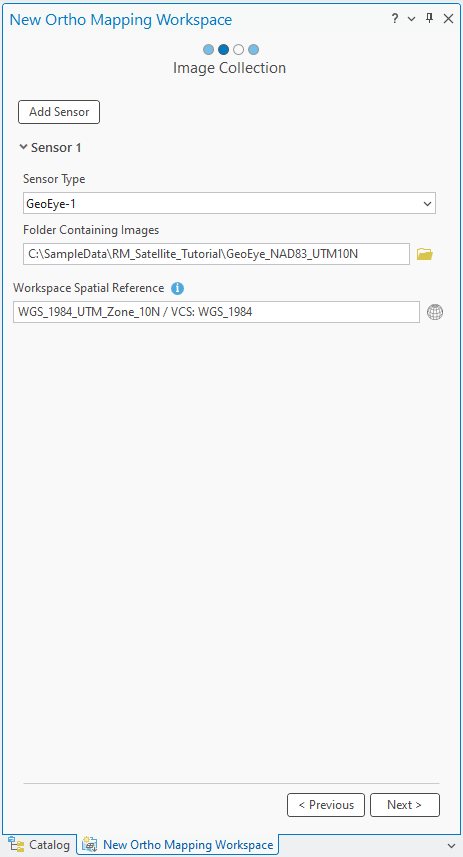
Task: Go to first wizard step dot
Action: [x=208, y=50]
